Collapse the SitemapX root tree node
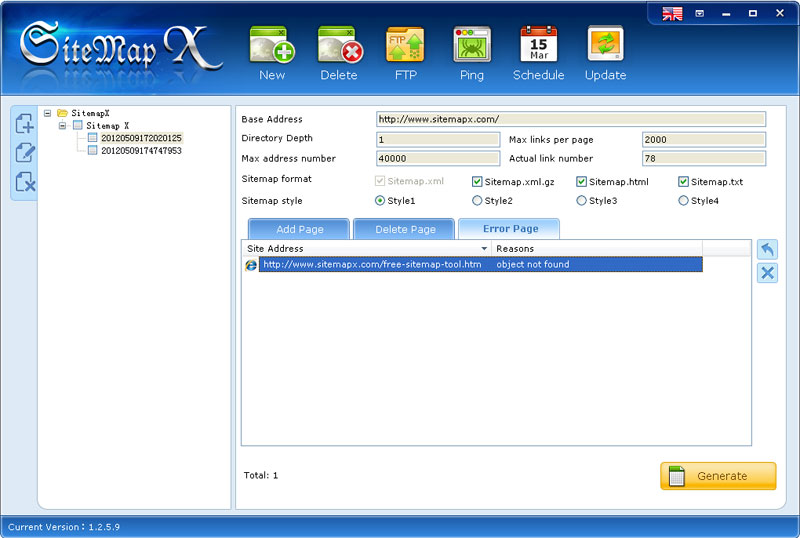 [47, 113]
